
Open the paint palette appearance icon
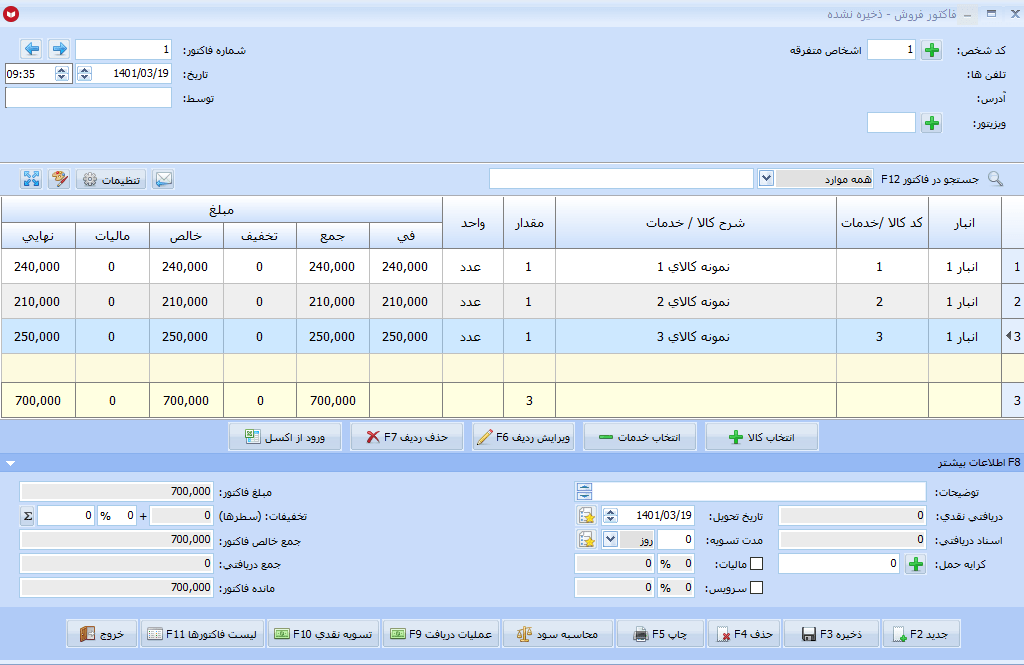point(59,179)
